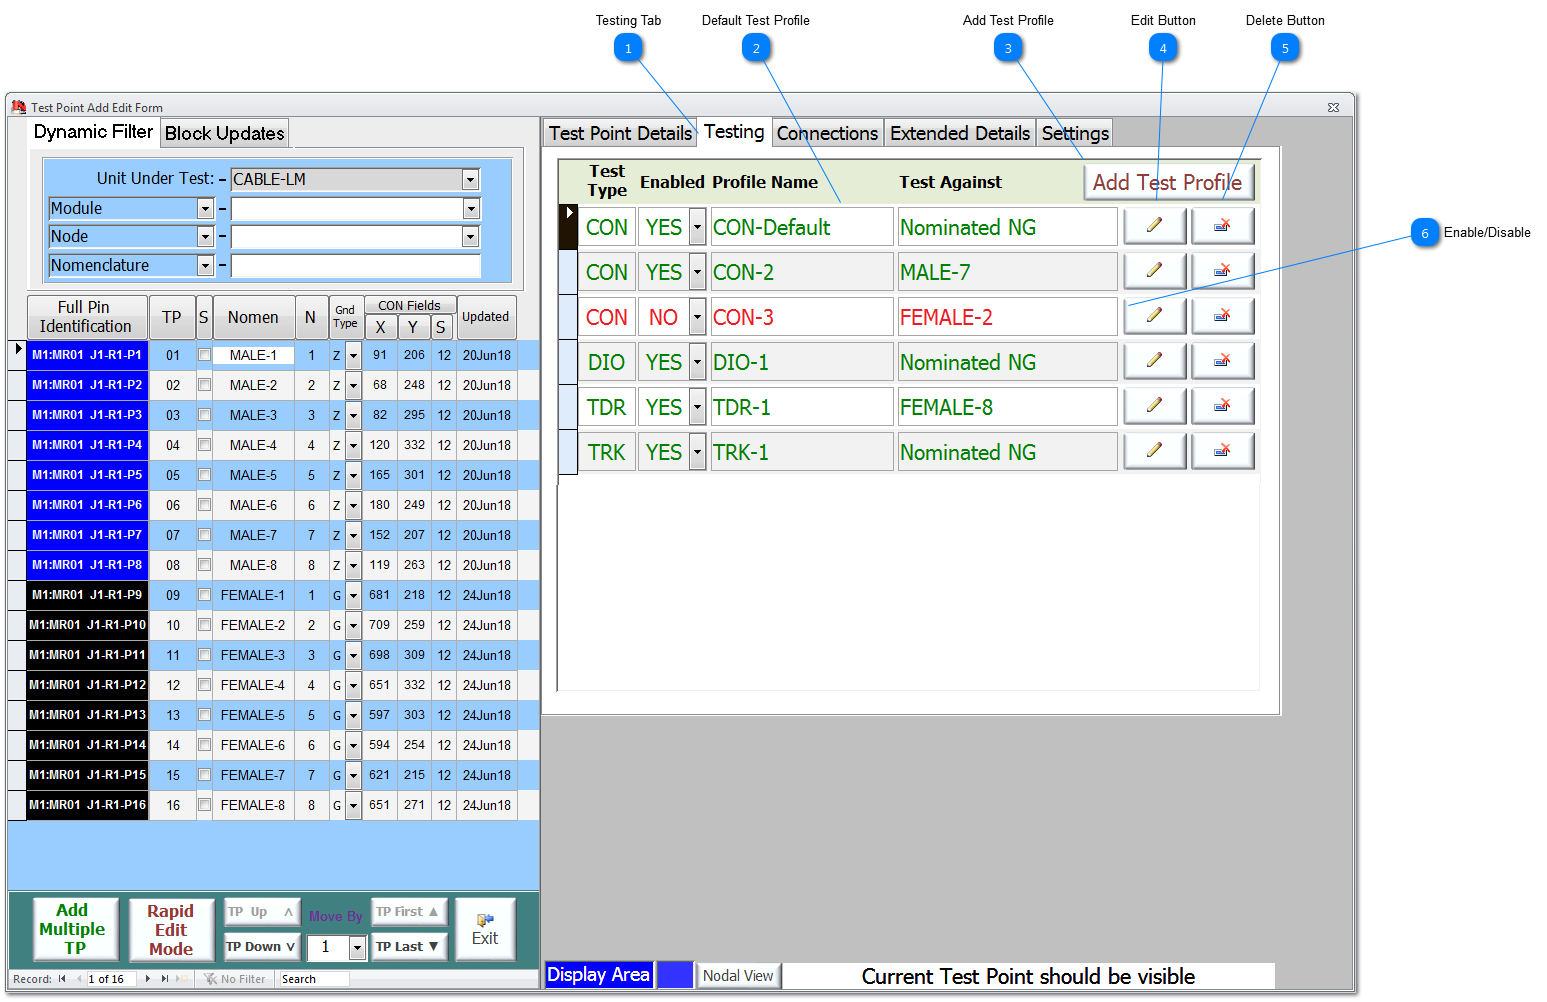Edit the CON-3 profile with the pencil icon
The image size is (1547, 1002).
pos(1154,316)
